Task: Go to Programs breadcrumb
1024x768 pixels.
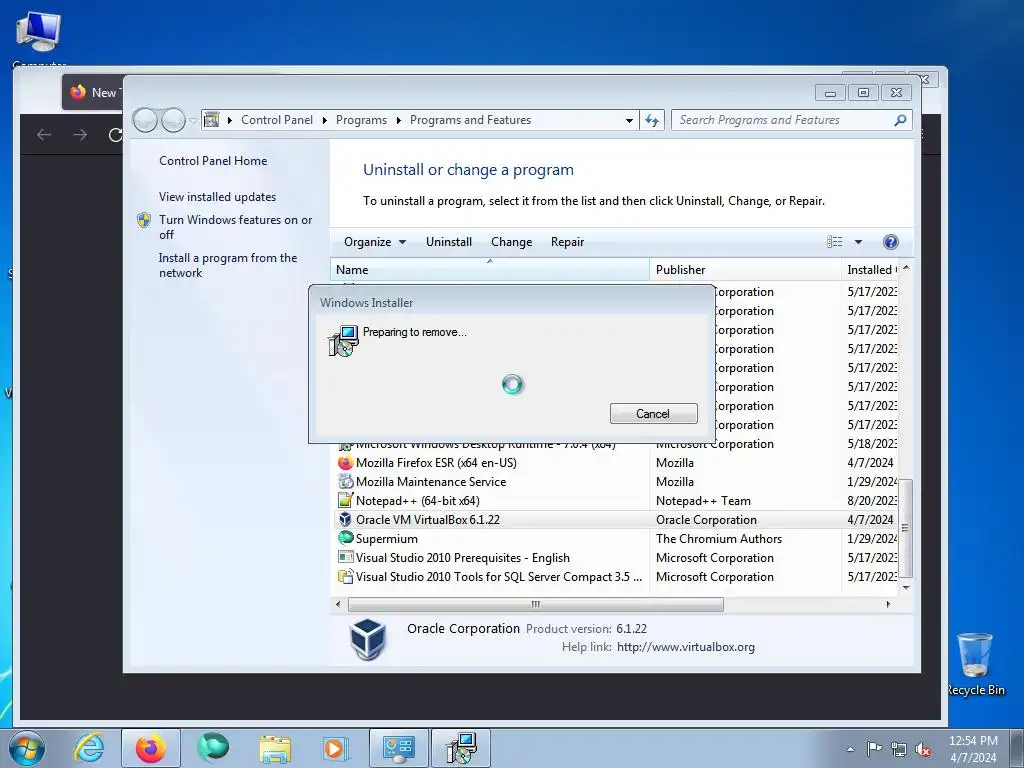Action: [x=361, y=120]
